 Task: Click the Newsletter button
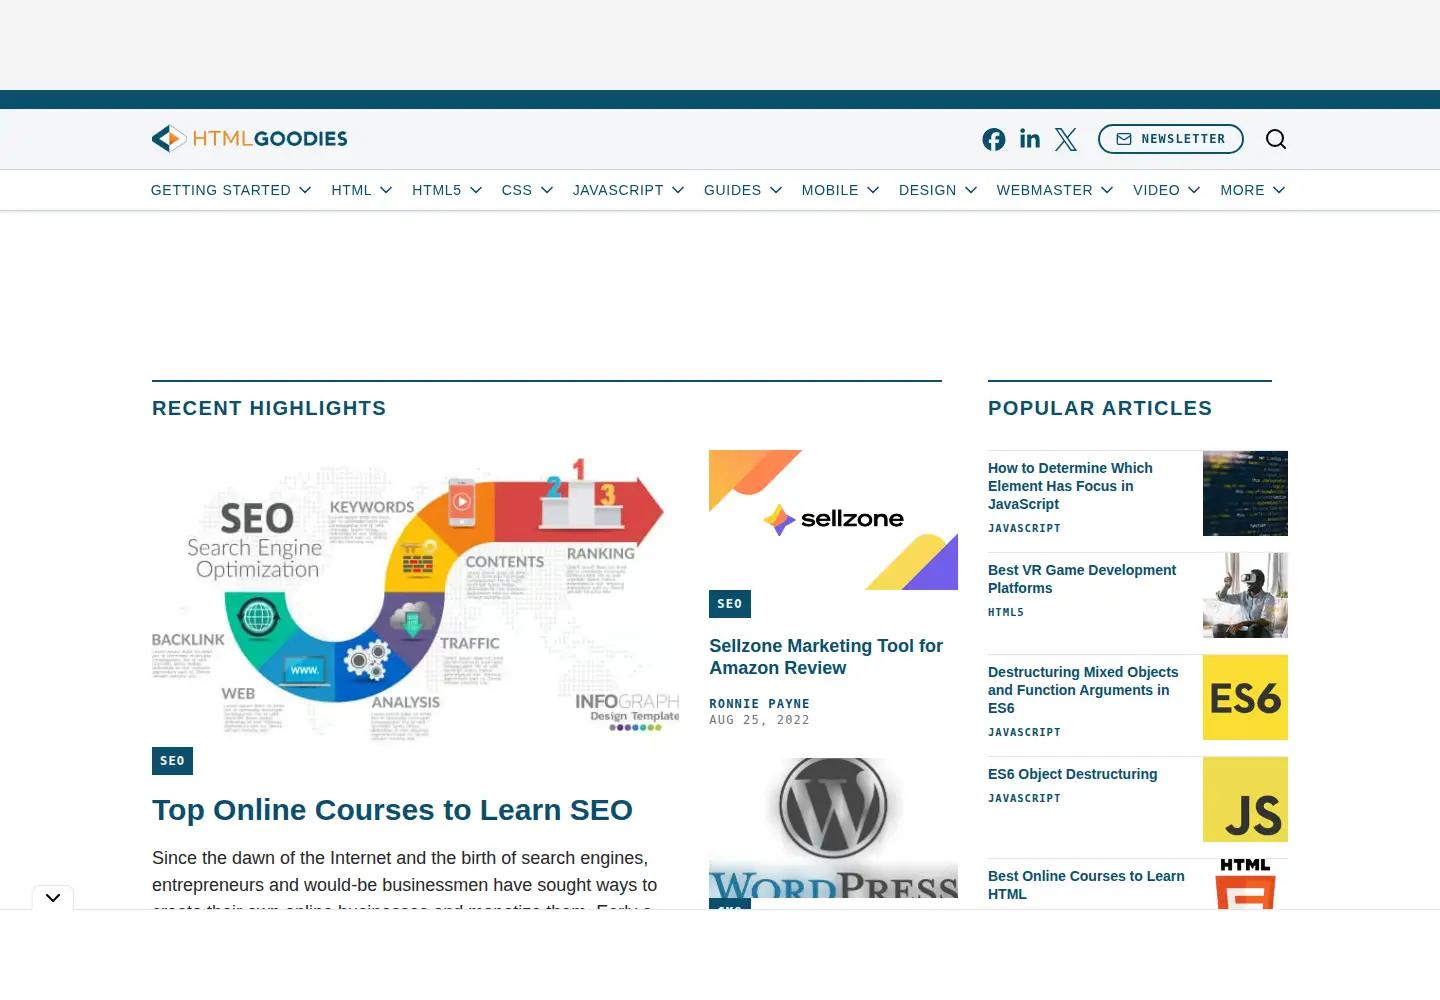tap(1170, 139)
